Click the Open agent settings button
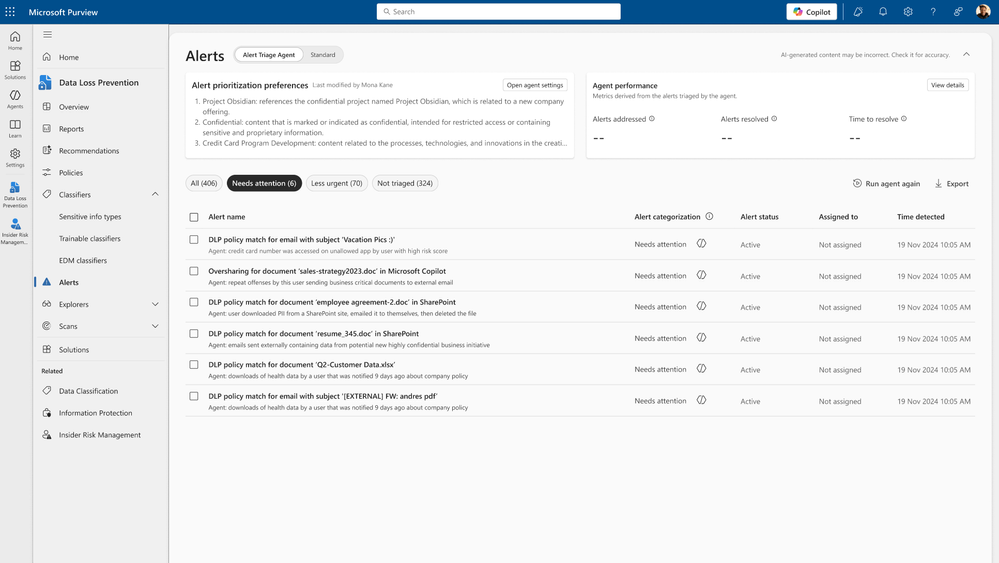This screenshot has width=999, height=563. pyautogui.click(x=535, y=85)
